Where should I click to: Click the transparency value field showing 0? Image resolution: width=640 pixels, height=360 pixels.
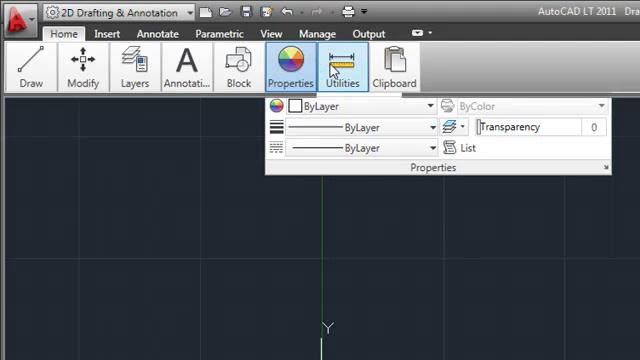click(x=594, y=127)
